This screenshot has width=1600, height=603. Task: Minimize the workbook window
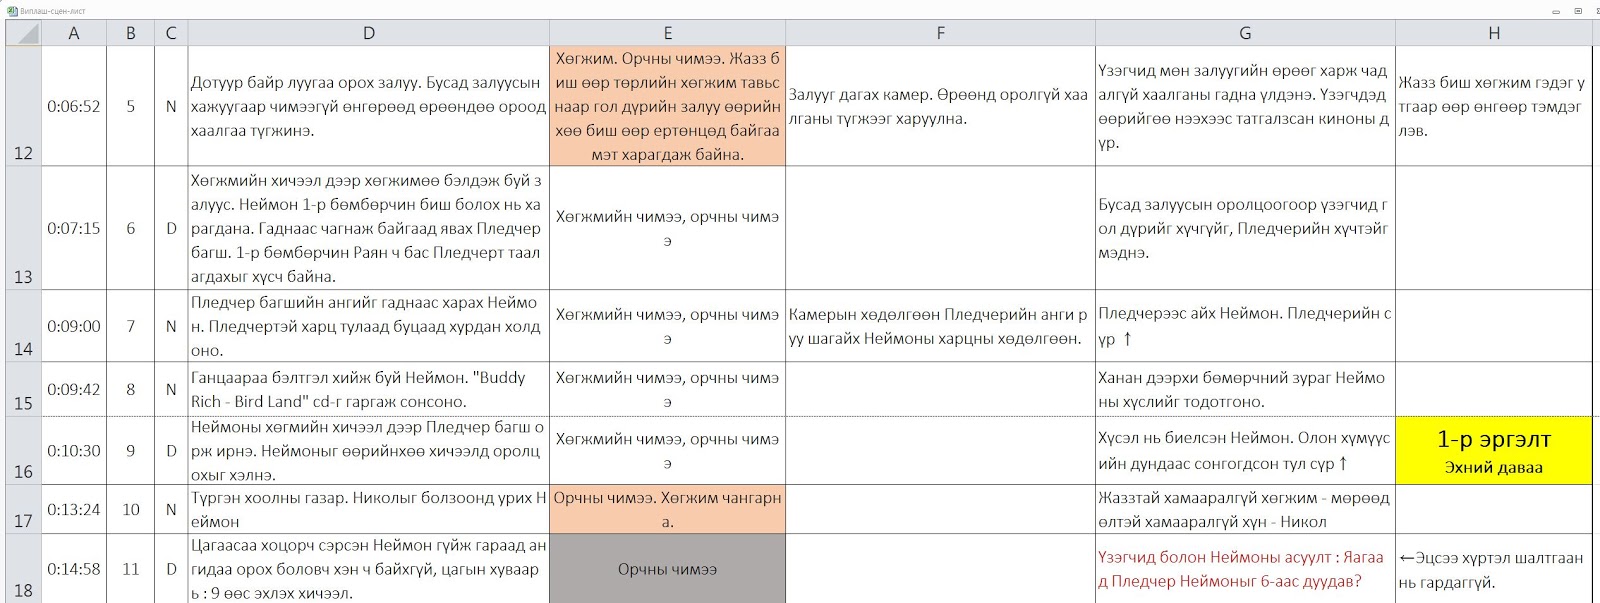1556,11
